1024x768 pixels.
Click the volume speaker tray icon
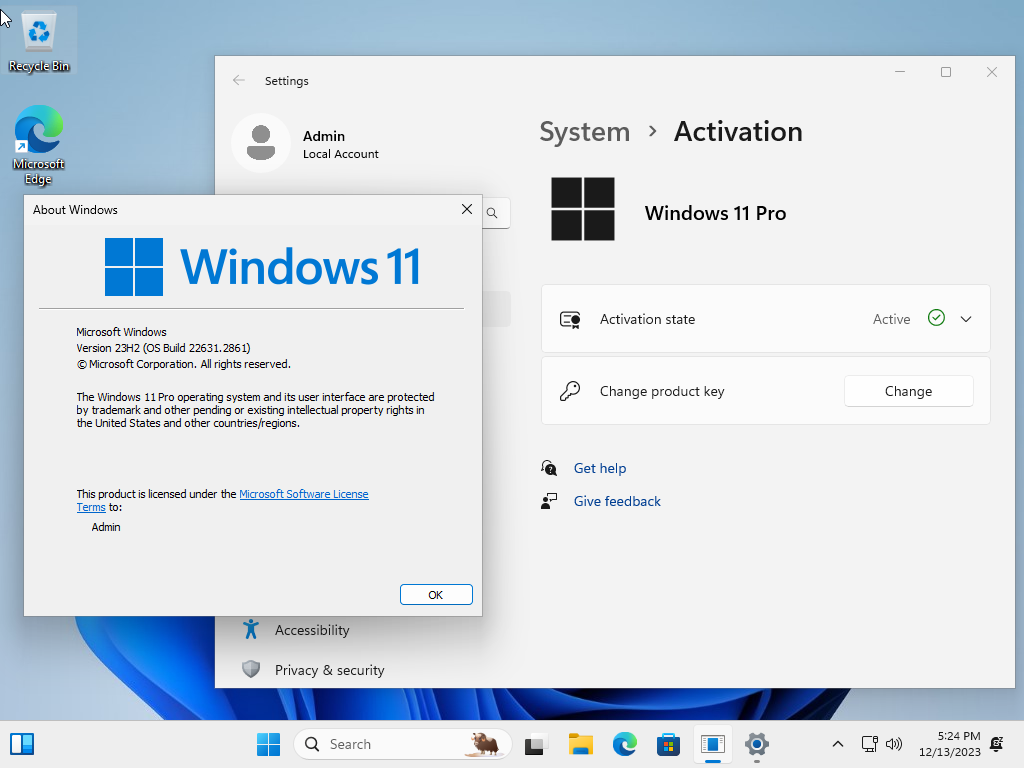point(893,744)
